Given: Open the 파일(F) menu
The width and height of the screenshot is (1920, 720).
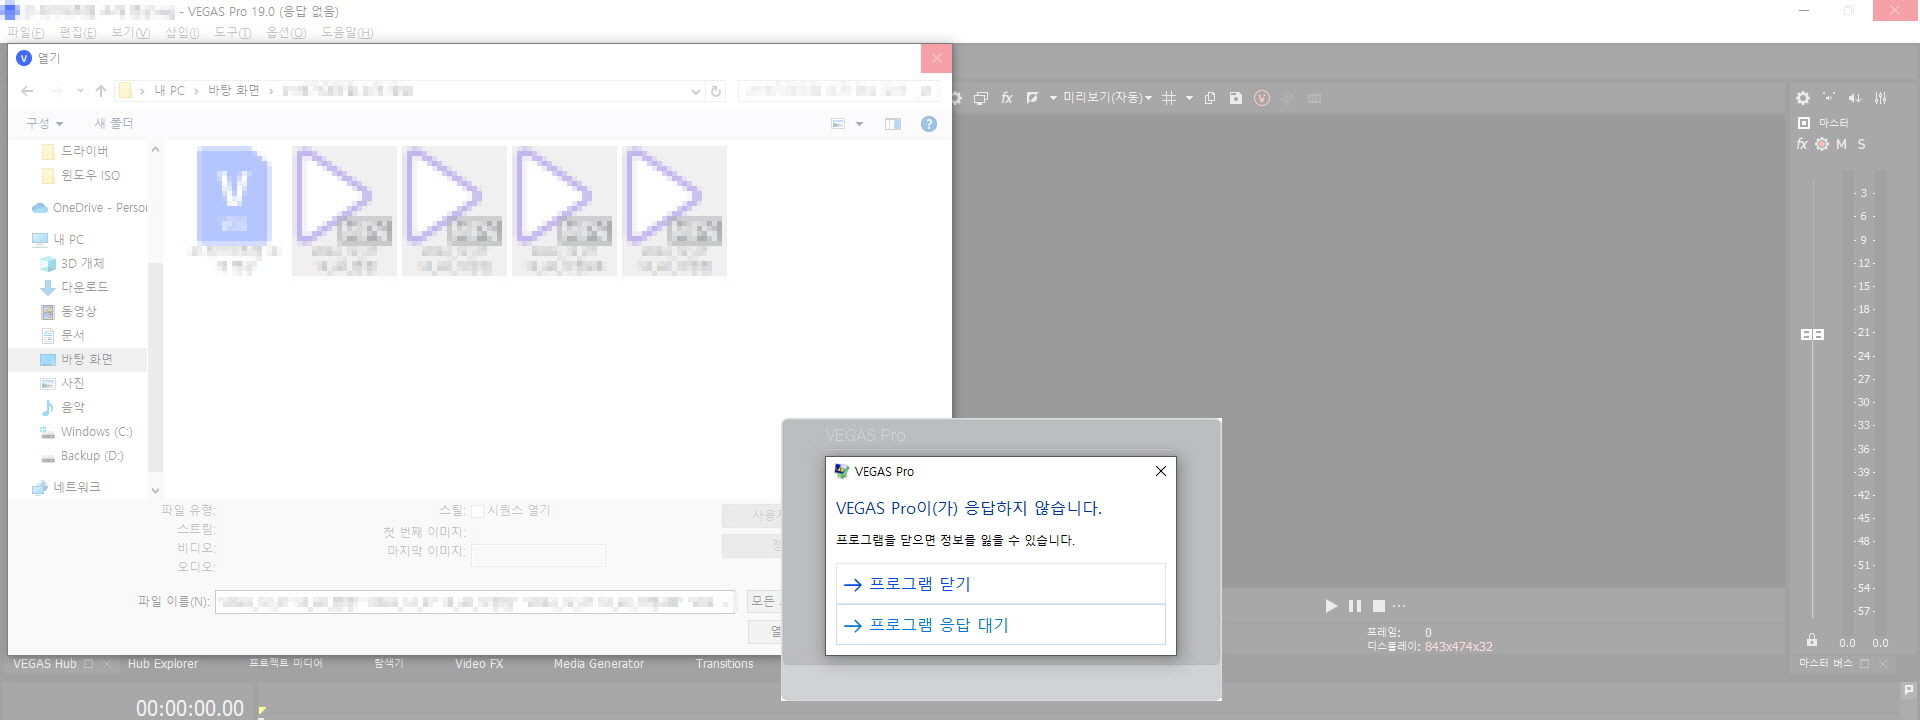Looking at the screenshot, I should [x=26, y=33].
